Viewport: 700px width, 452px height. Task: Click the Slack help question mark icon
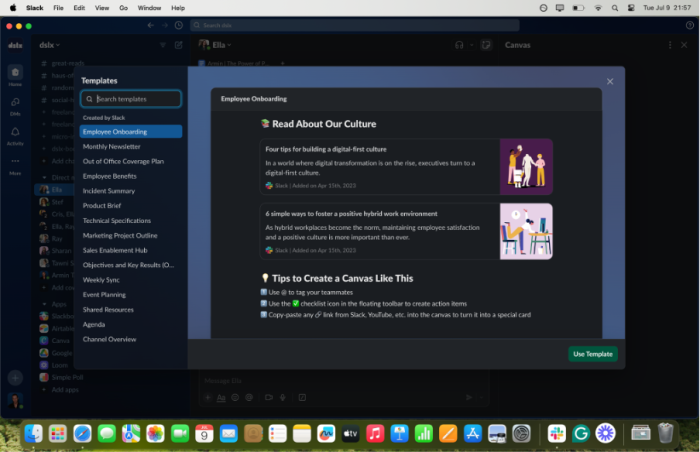(690, 25)
